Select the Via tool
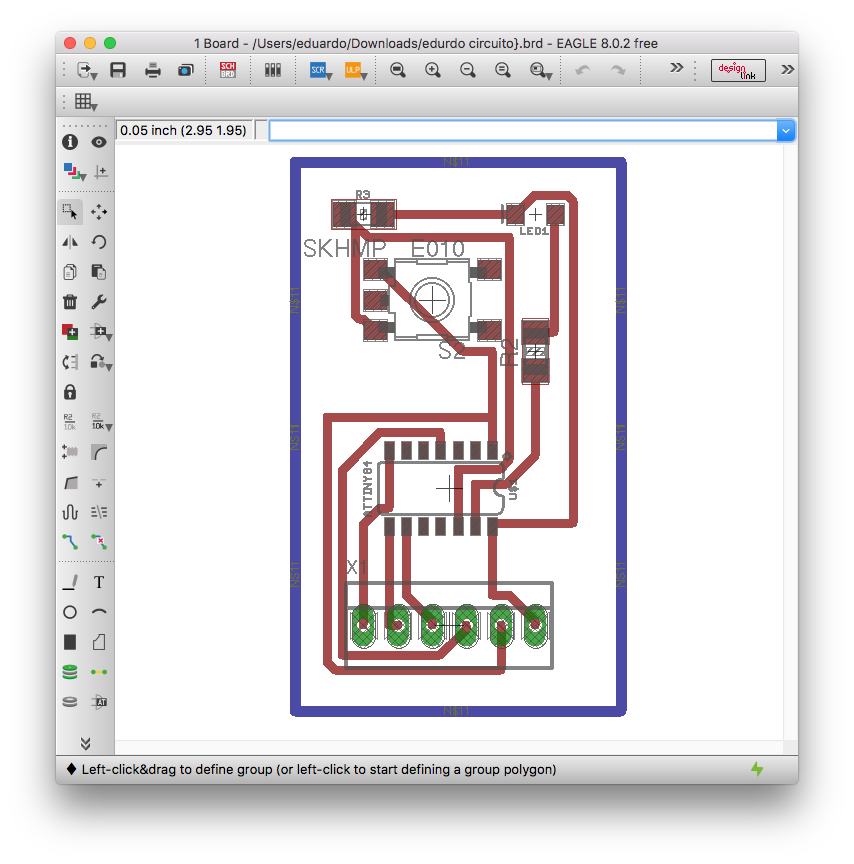This screenshot has height=864, width=854. (x=70, y=672)
